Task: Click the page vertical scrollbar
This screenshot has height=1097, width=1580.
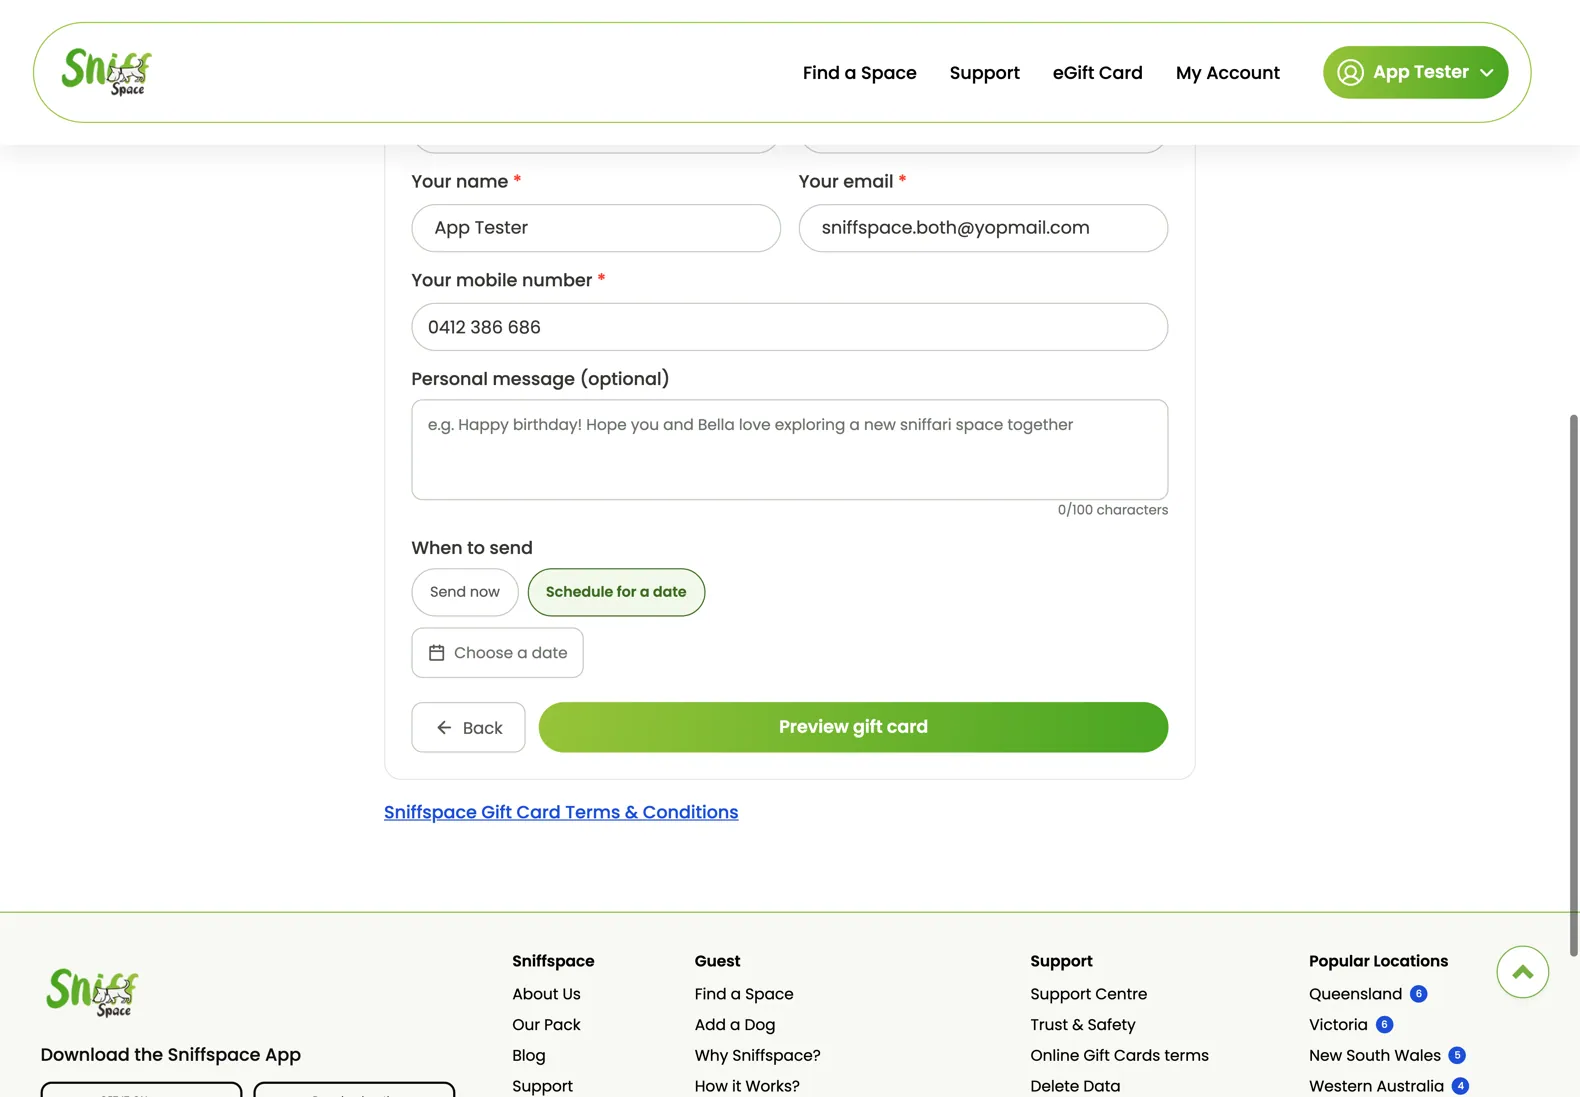Action: [x=1573, y=685]
